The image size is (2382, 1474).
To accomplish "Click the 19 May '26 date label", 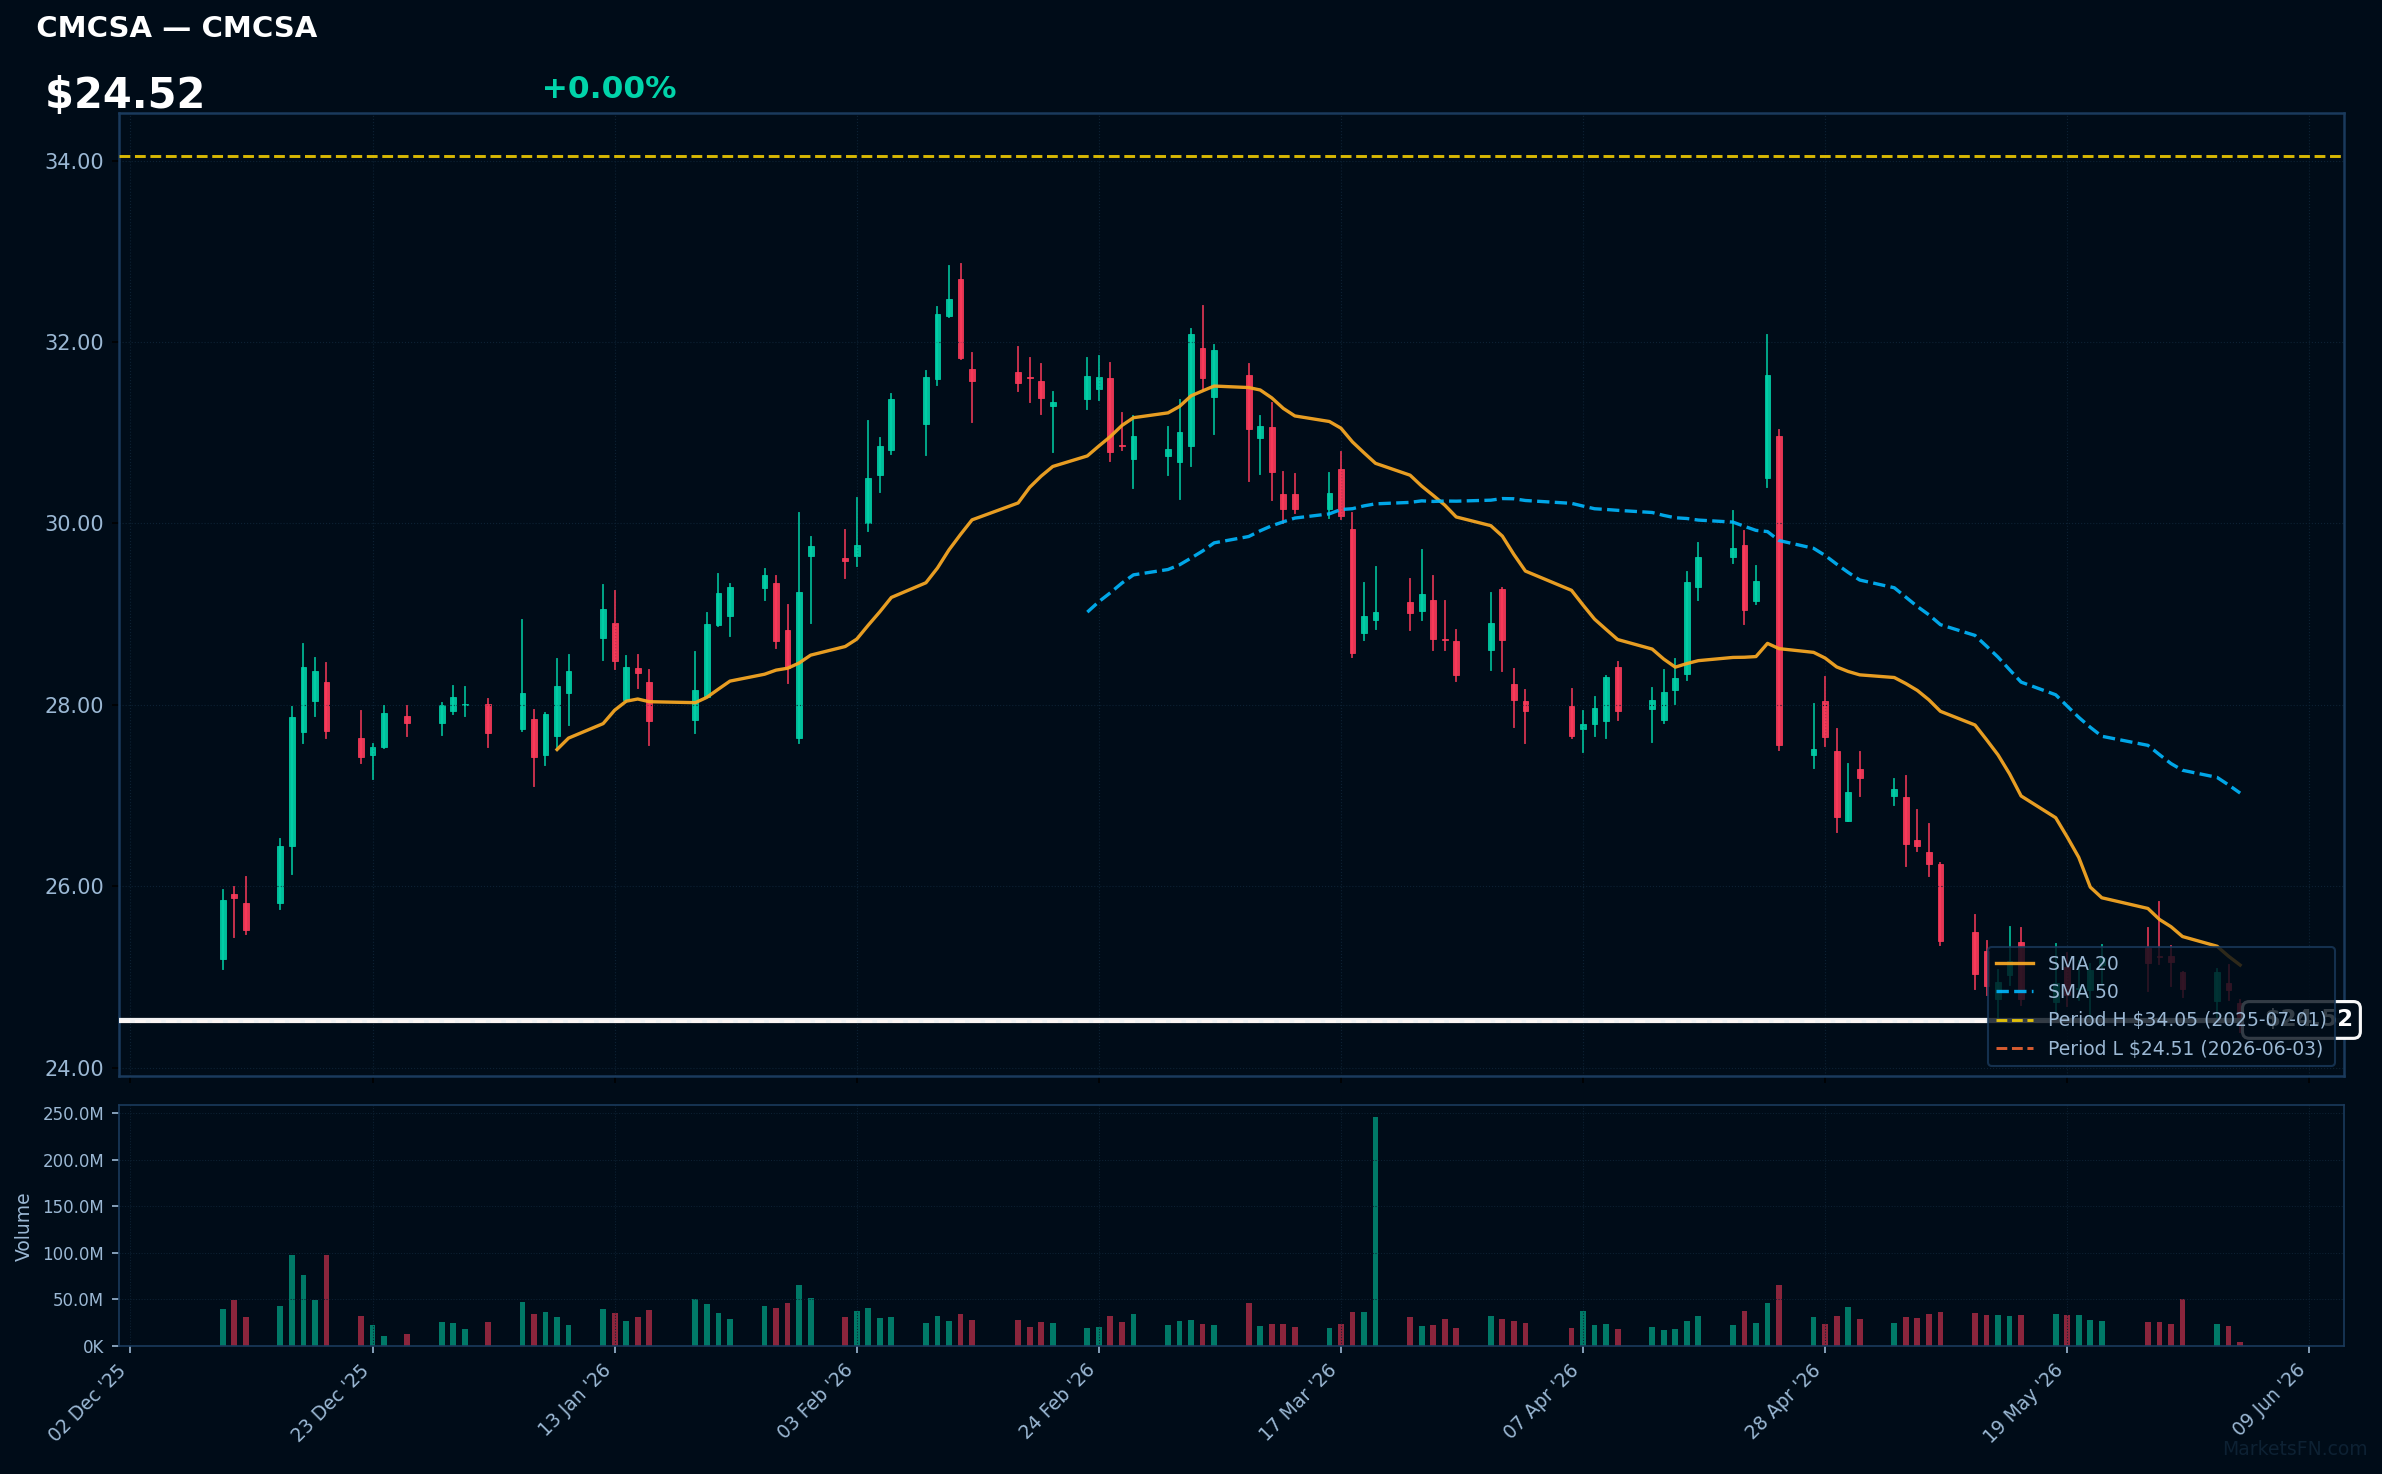I will pos(2024,1402).
